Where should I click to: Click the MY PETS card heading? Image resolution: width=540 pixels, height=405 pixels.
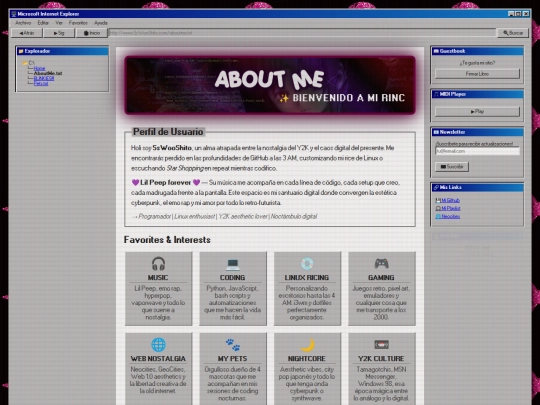click(232, 359)
